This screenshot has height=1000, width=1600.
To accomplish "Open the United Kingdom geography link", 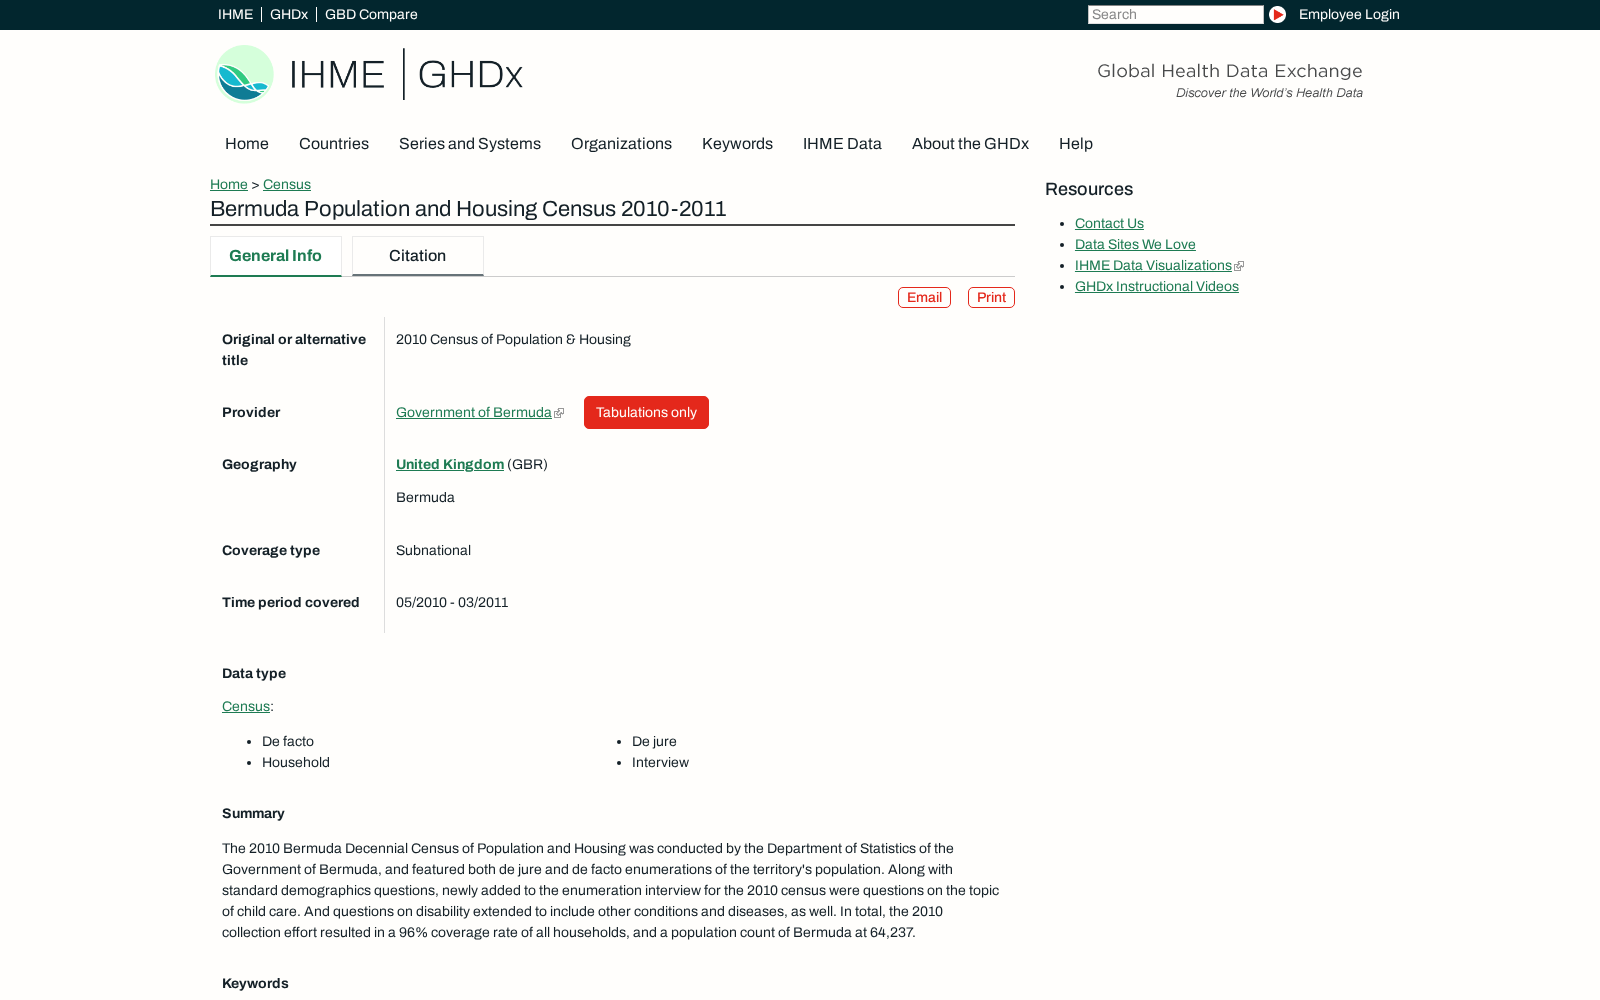I will [x=450, y=465].
